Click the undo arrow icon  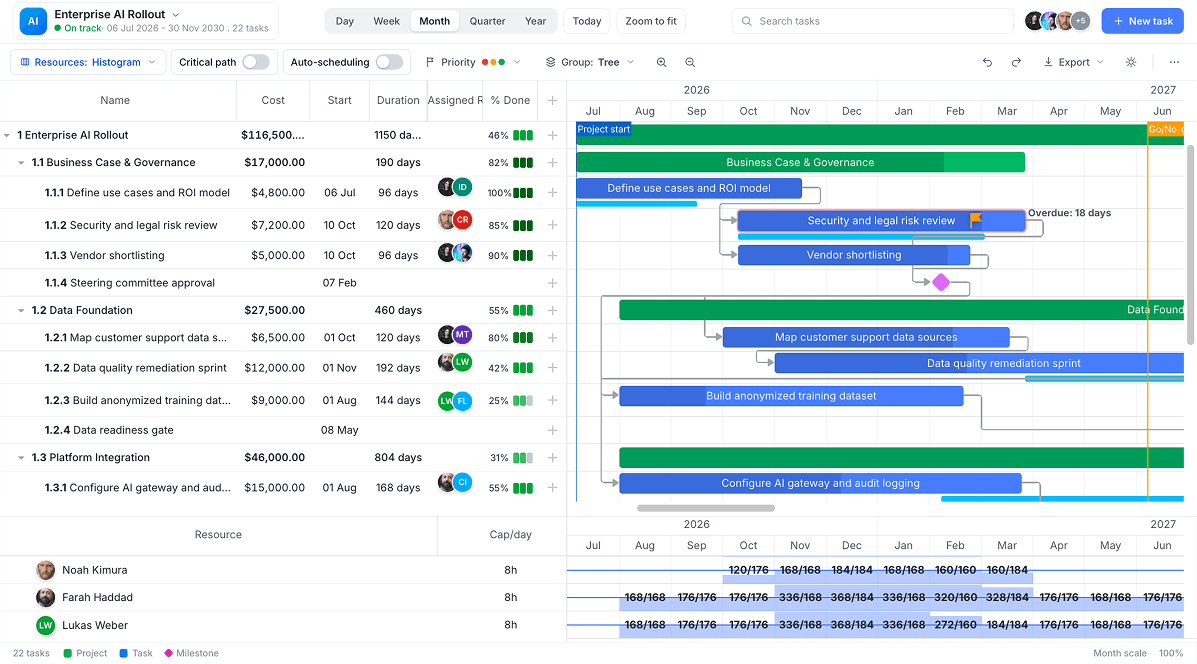pyautogui.click(x=987, y=63)
